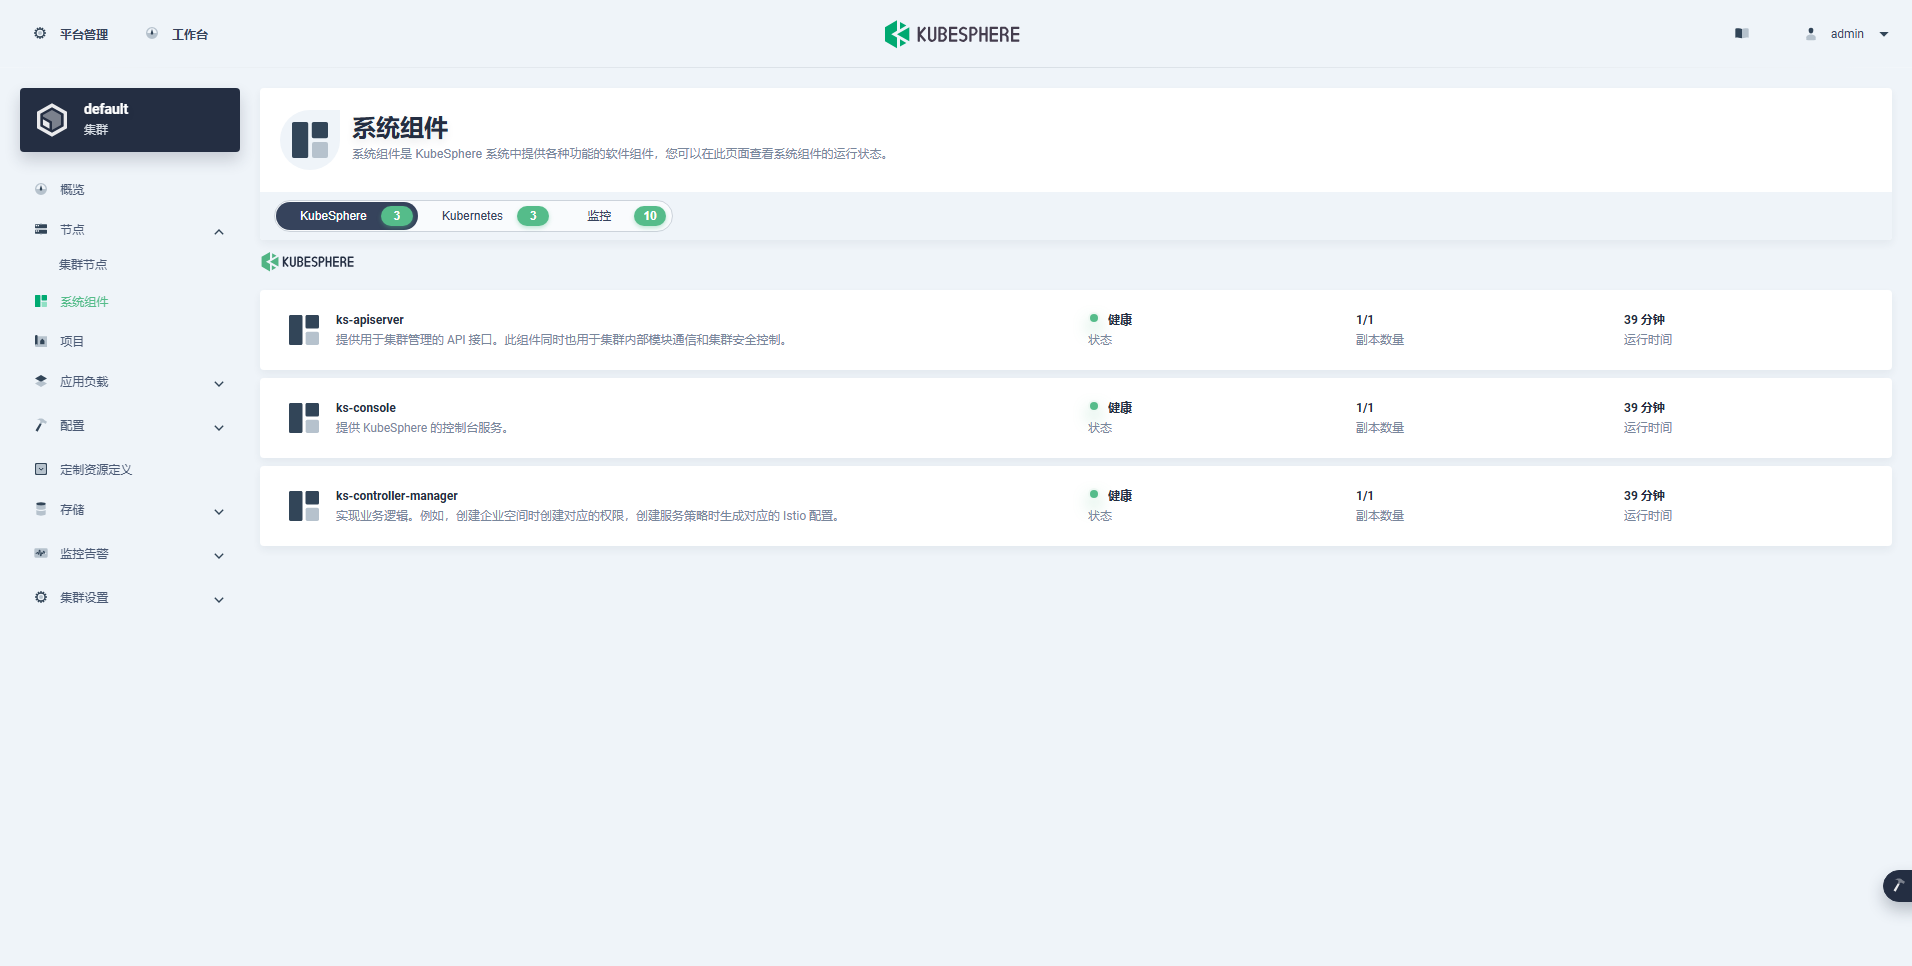The height and width of the screenshot is (966, 1912).
Task: Open 集群节点 submenu item
Action: tap(83, 265)
